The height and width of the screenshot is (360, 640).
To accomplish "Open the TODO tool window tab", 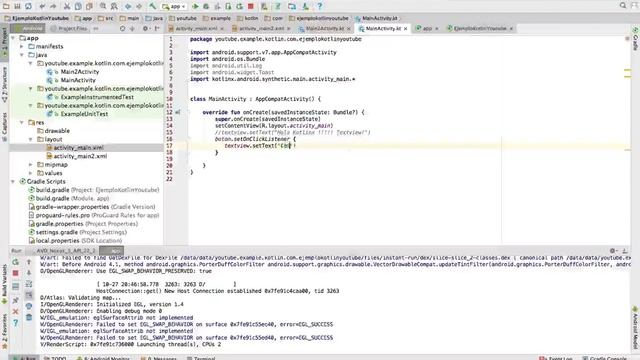I will click(55, 358).
